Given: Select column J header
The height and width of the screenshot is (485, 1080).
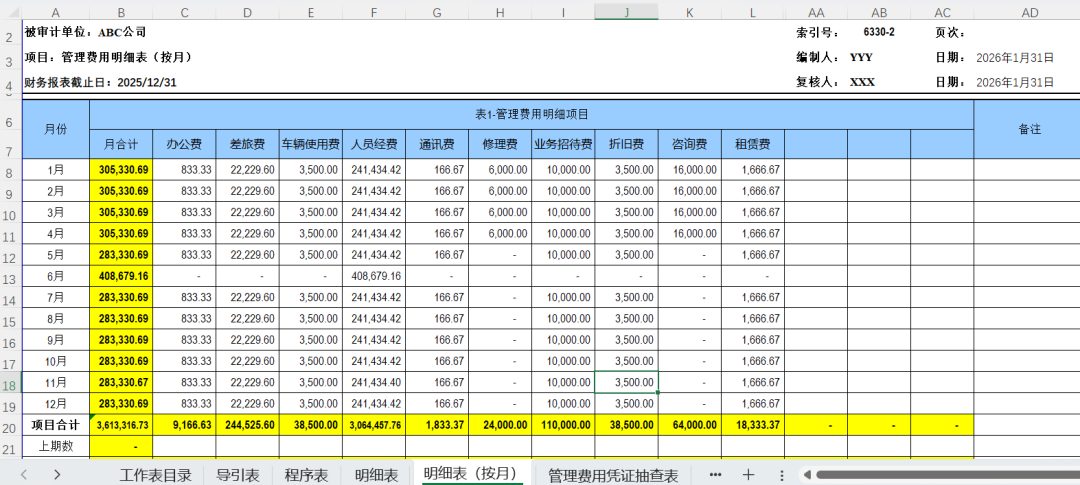Looking at the screenshot, I should click(626, 12).
